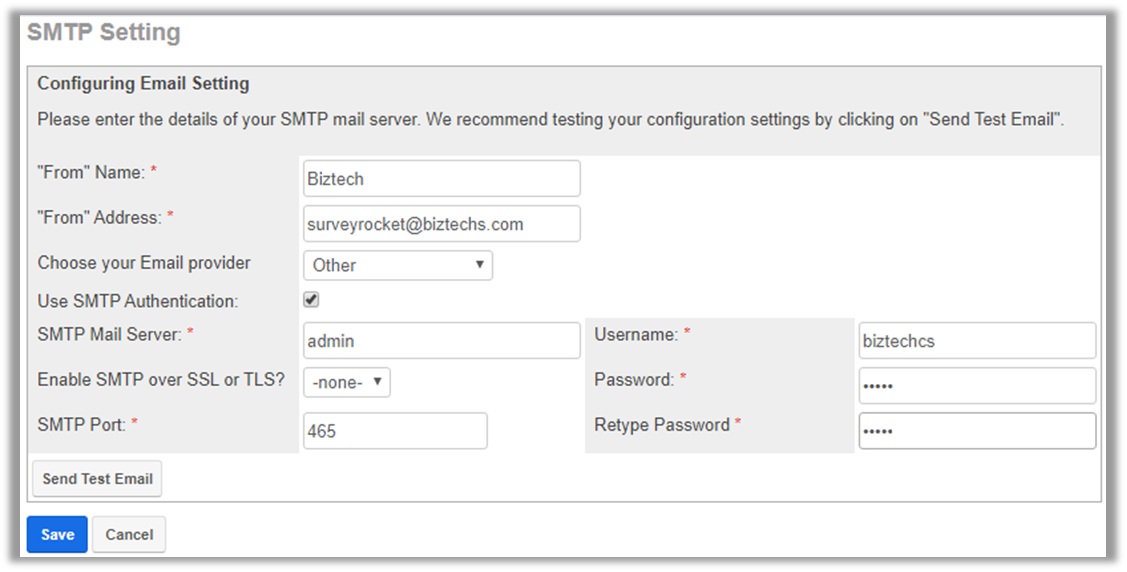This screenshot has width=1127, height=572.
Task: Save the SMTP settings
Action: coord(57,534)
